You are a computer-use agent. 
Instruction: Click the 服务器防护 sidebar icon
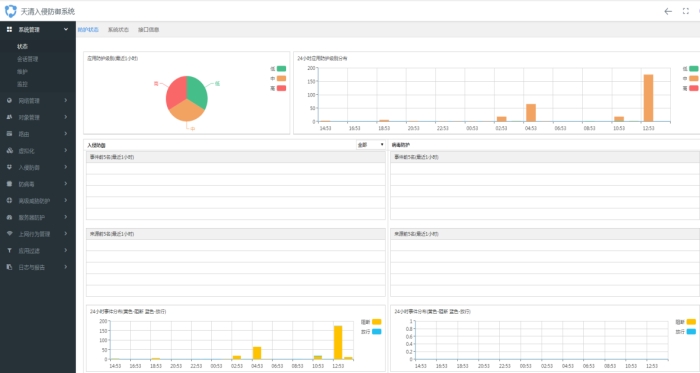tap(9, 217)
